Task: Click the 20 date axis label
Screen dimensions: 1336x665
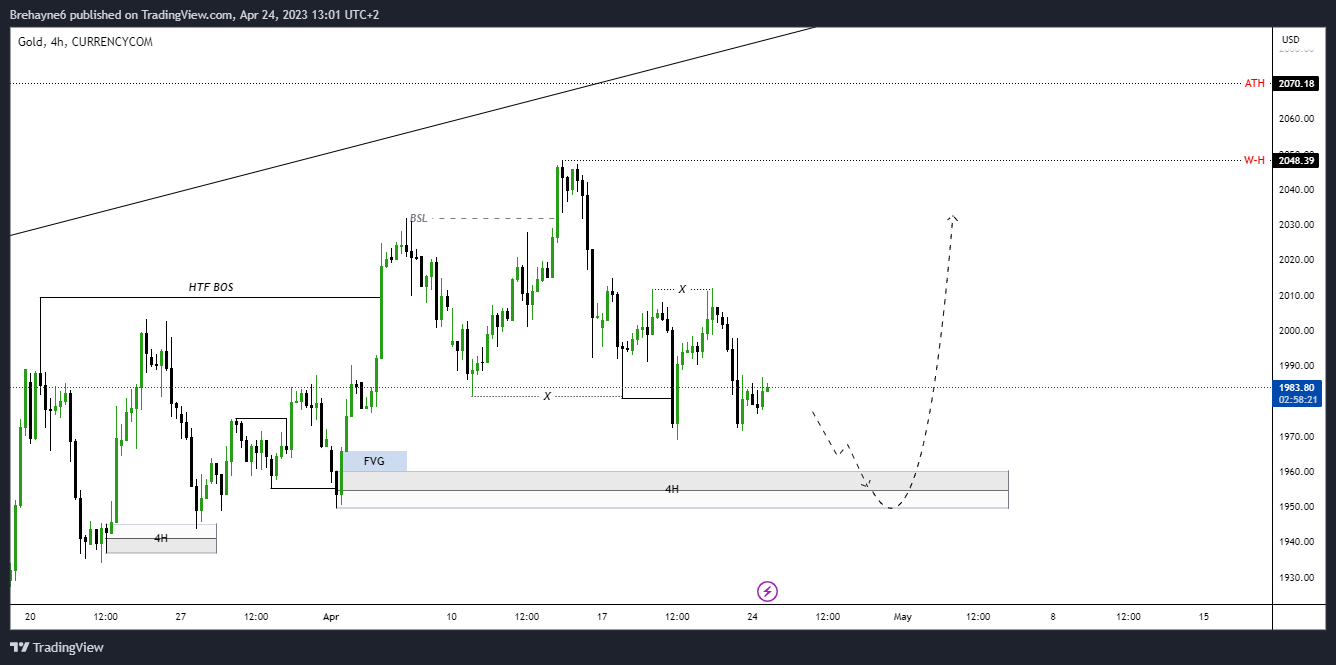Action: tap(30, 617)
